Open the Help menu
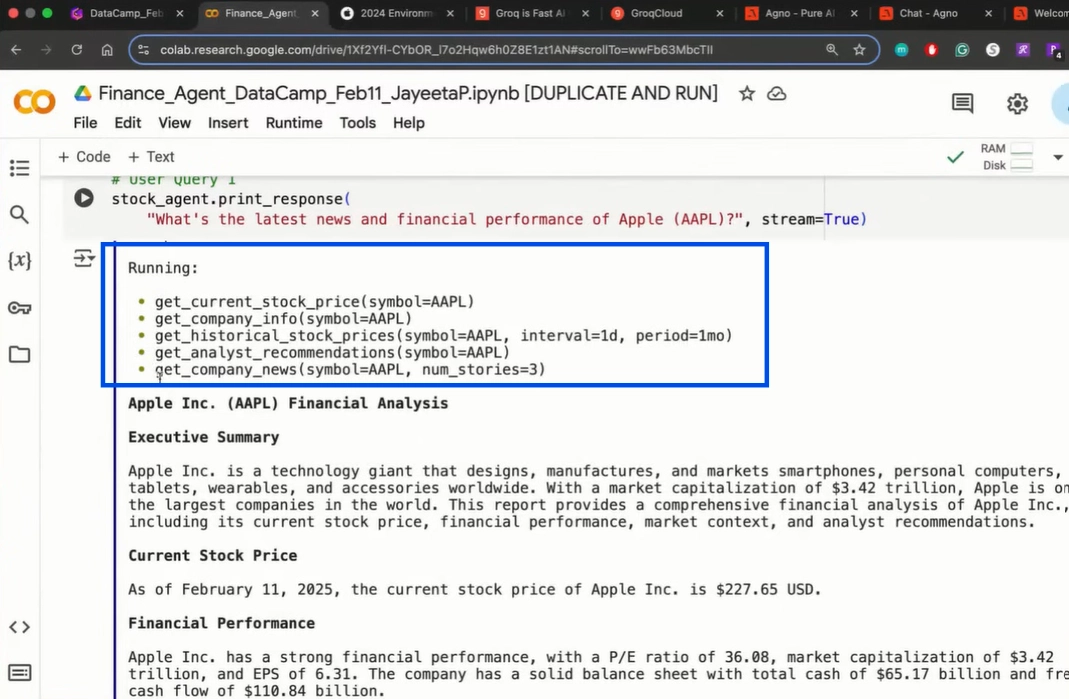The width and height of the screenshot is (1069, 699). point(408,123)
